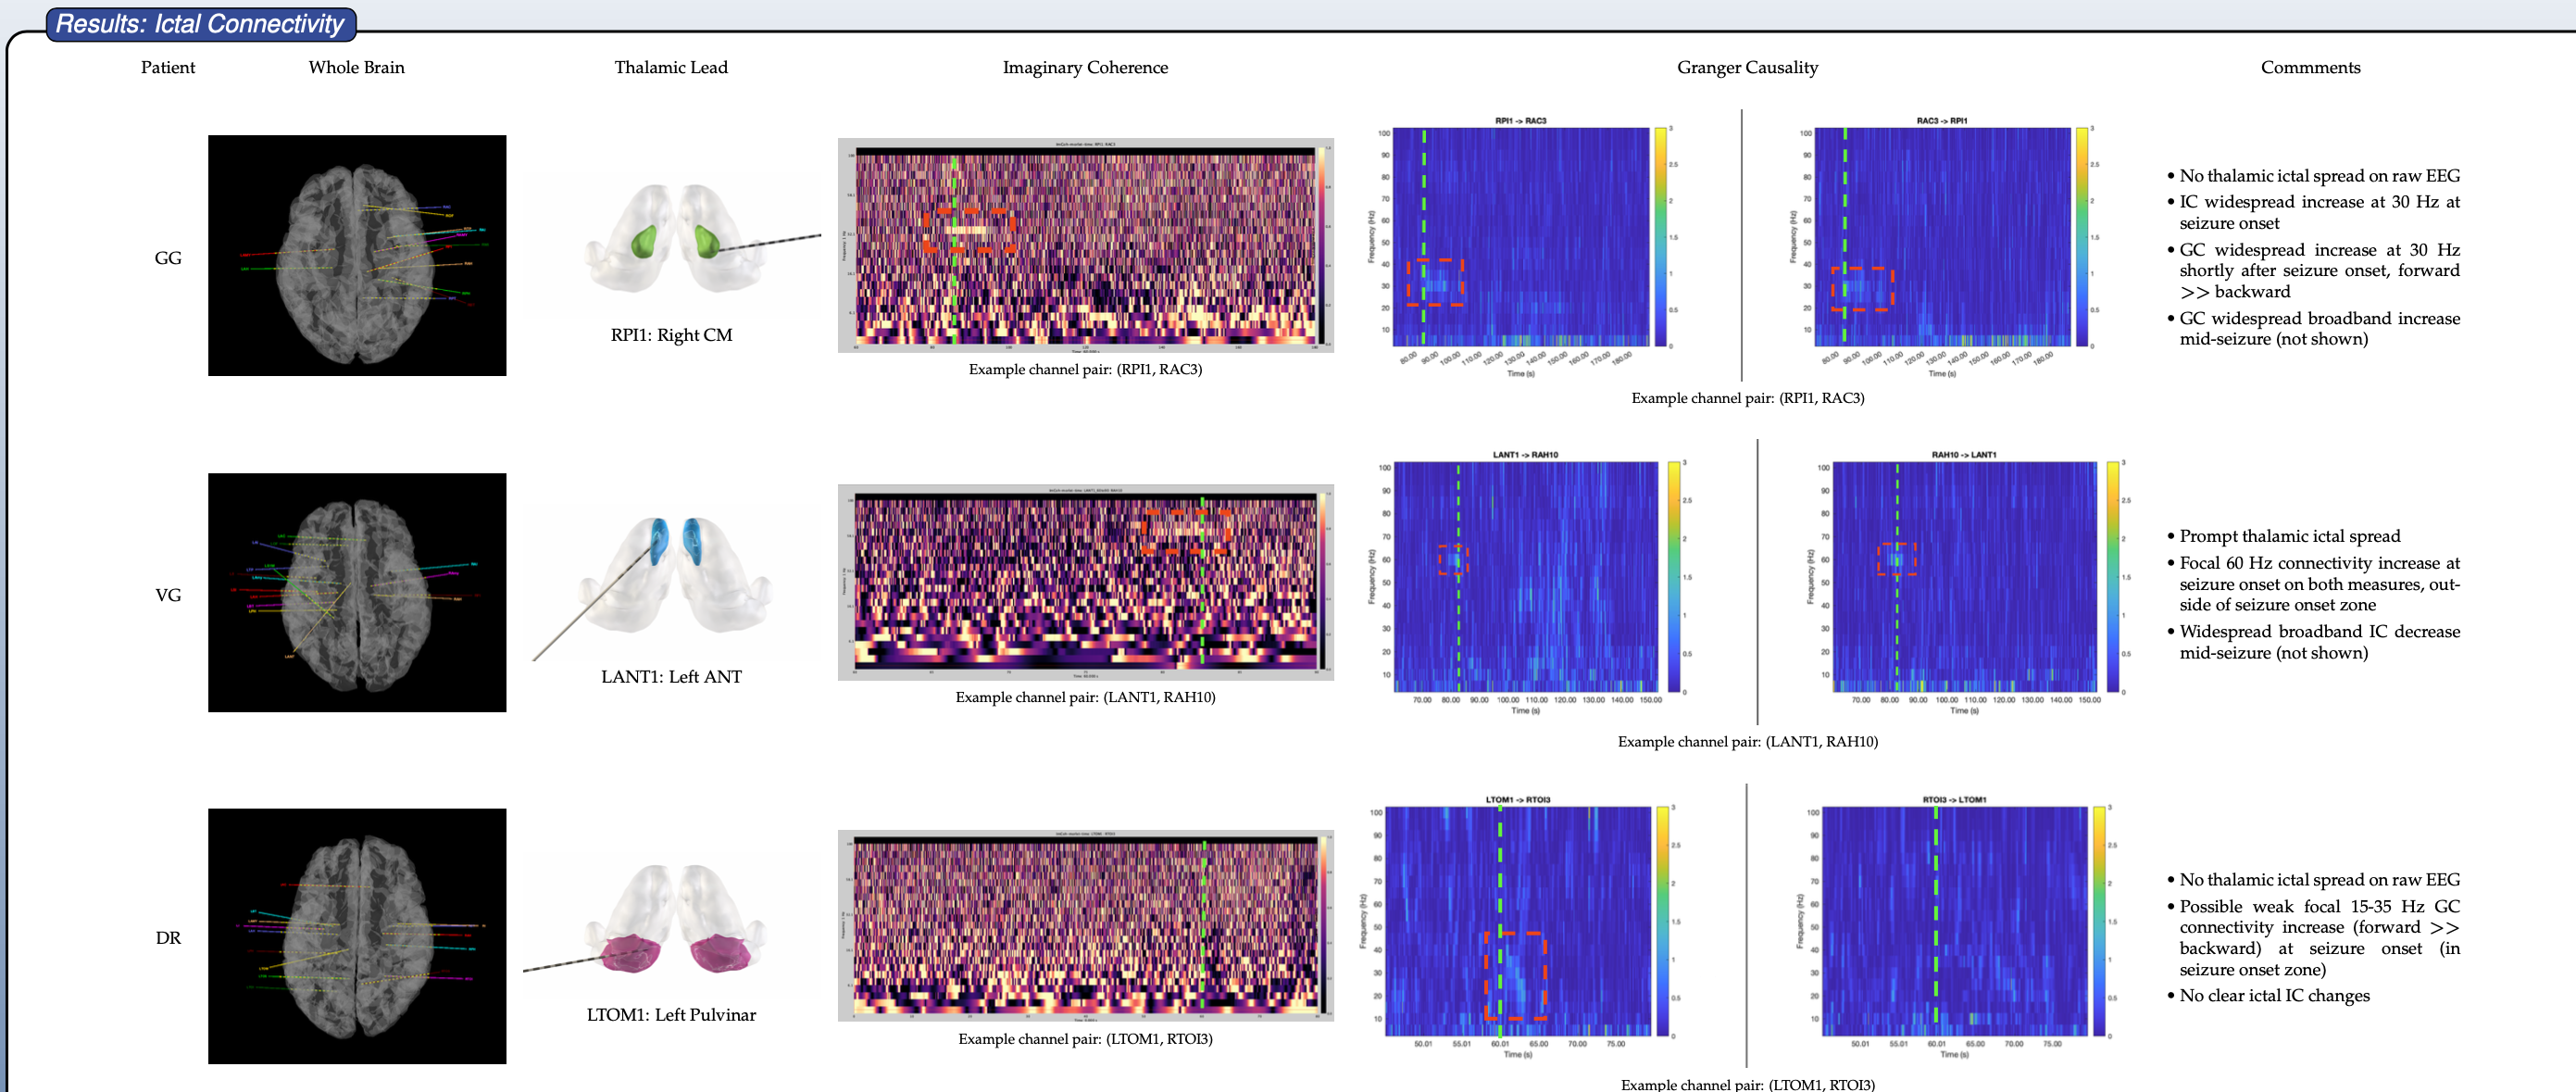Click the Imaginary Coherence column heading
The height and width of the screenshot is (1092, 2576).
(x=1085, y=67)
